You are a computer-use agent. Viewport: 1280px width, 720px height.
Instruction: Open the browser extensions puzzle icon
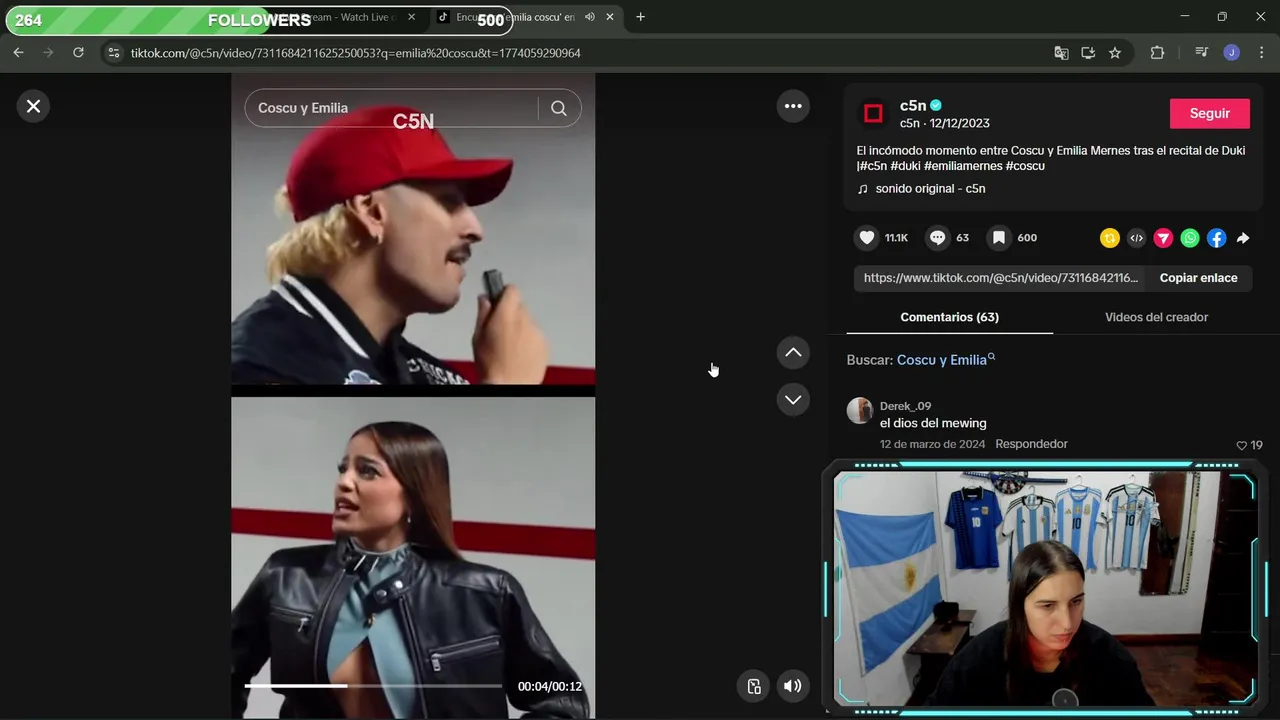point(1157,53)
